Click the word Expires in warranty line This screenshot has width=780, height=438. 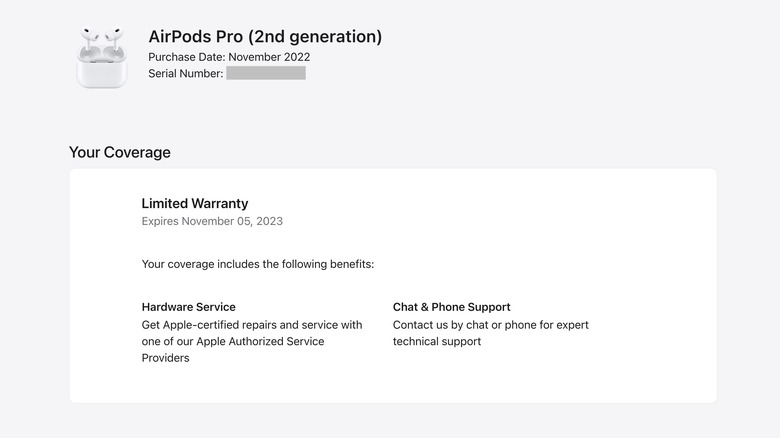(161, 221)
